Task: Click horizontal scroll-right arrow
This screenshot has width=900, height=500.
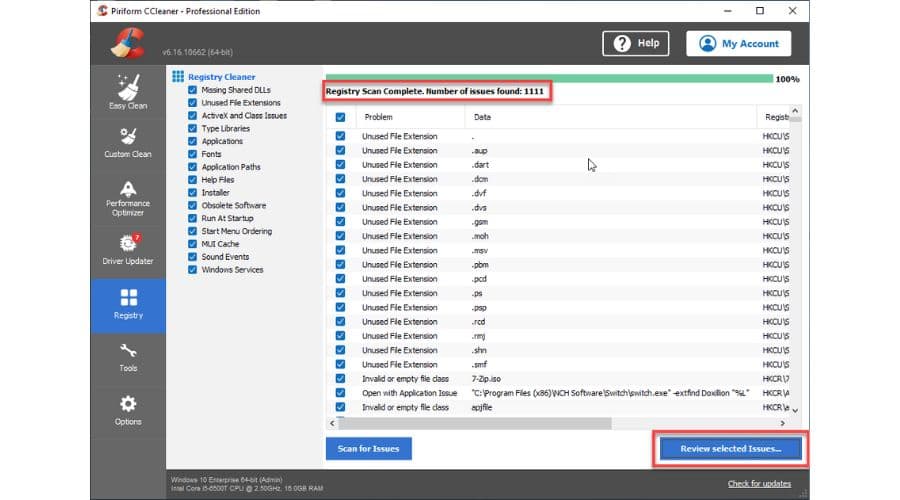Action: coord(782,423)
